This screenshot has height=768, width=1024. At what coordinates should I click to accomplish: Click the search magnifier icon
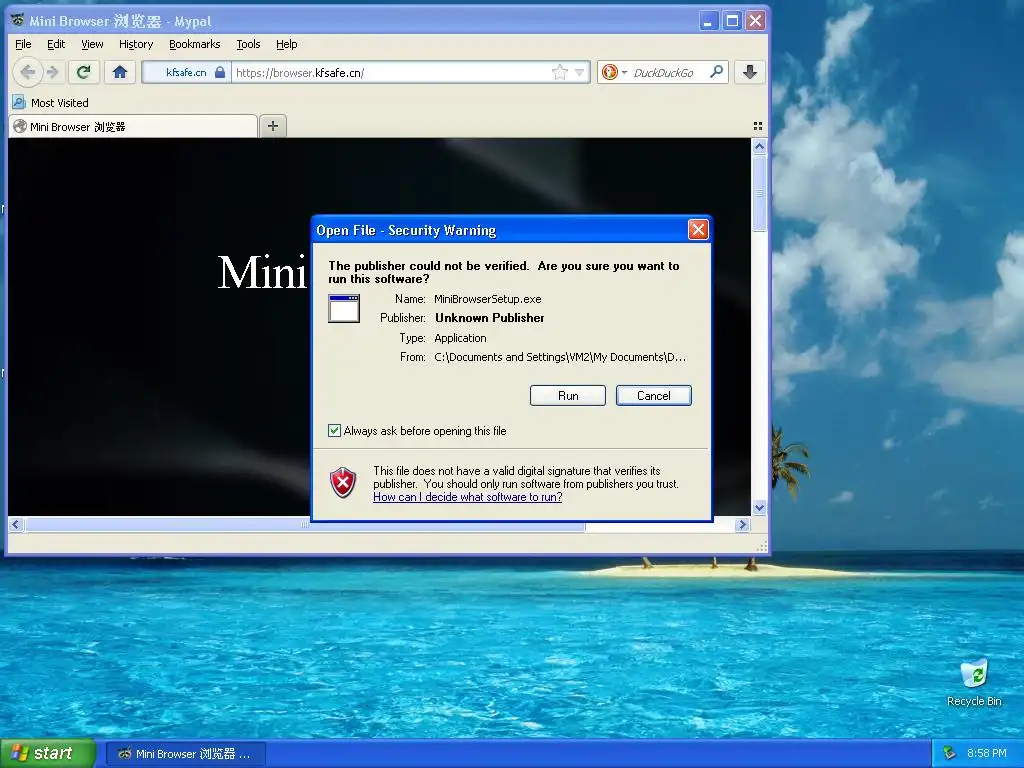click(x=716, y=71)
